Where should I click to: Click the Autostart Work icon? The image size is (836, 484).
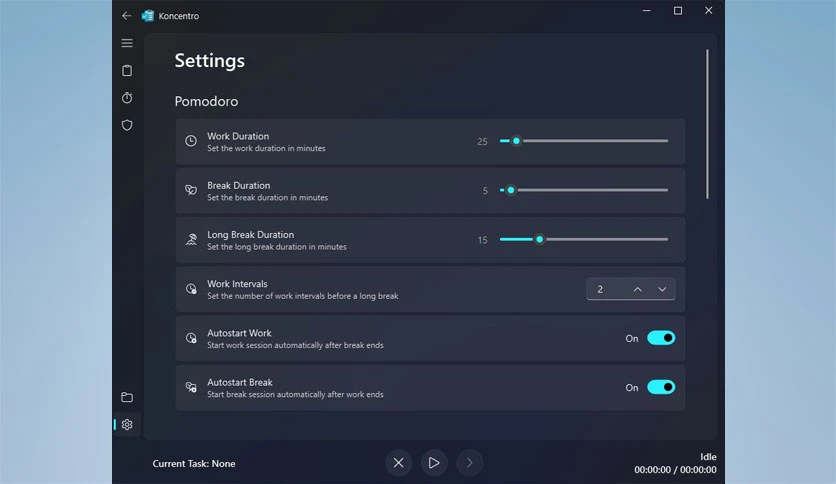(191, 338)
